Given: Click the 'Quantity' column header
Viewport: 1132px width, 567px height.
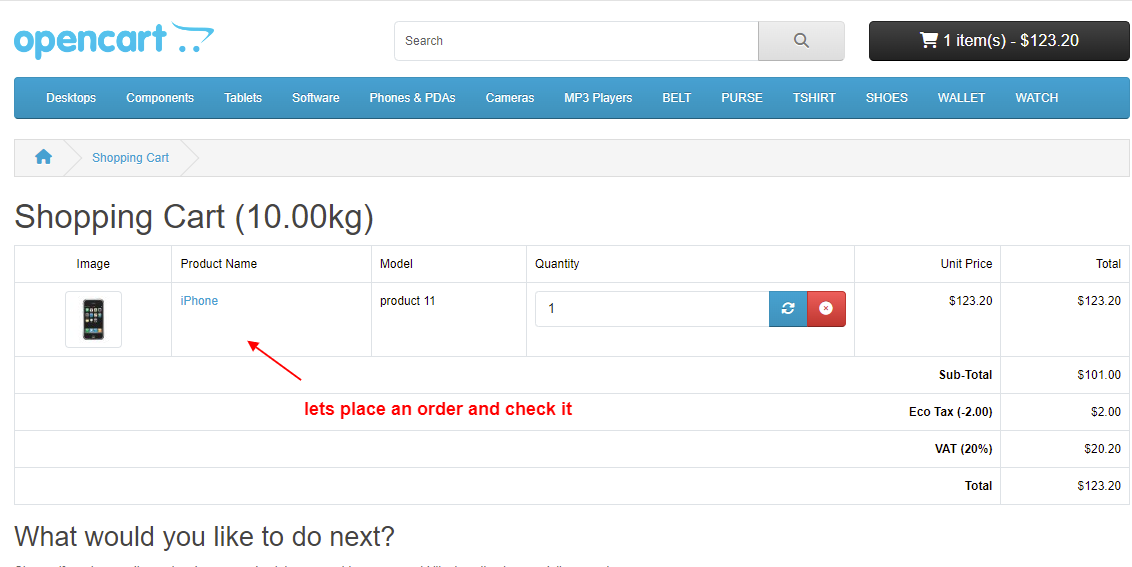Looking at the screenshot, I should point(557,264).
